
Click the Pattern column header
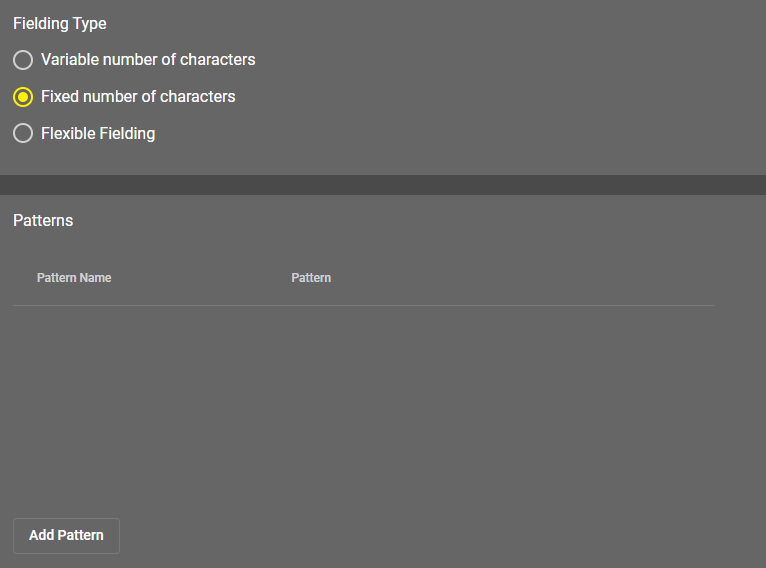311,278
